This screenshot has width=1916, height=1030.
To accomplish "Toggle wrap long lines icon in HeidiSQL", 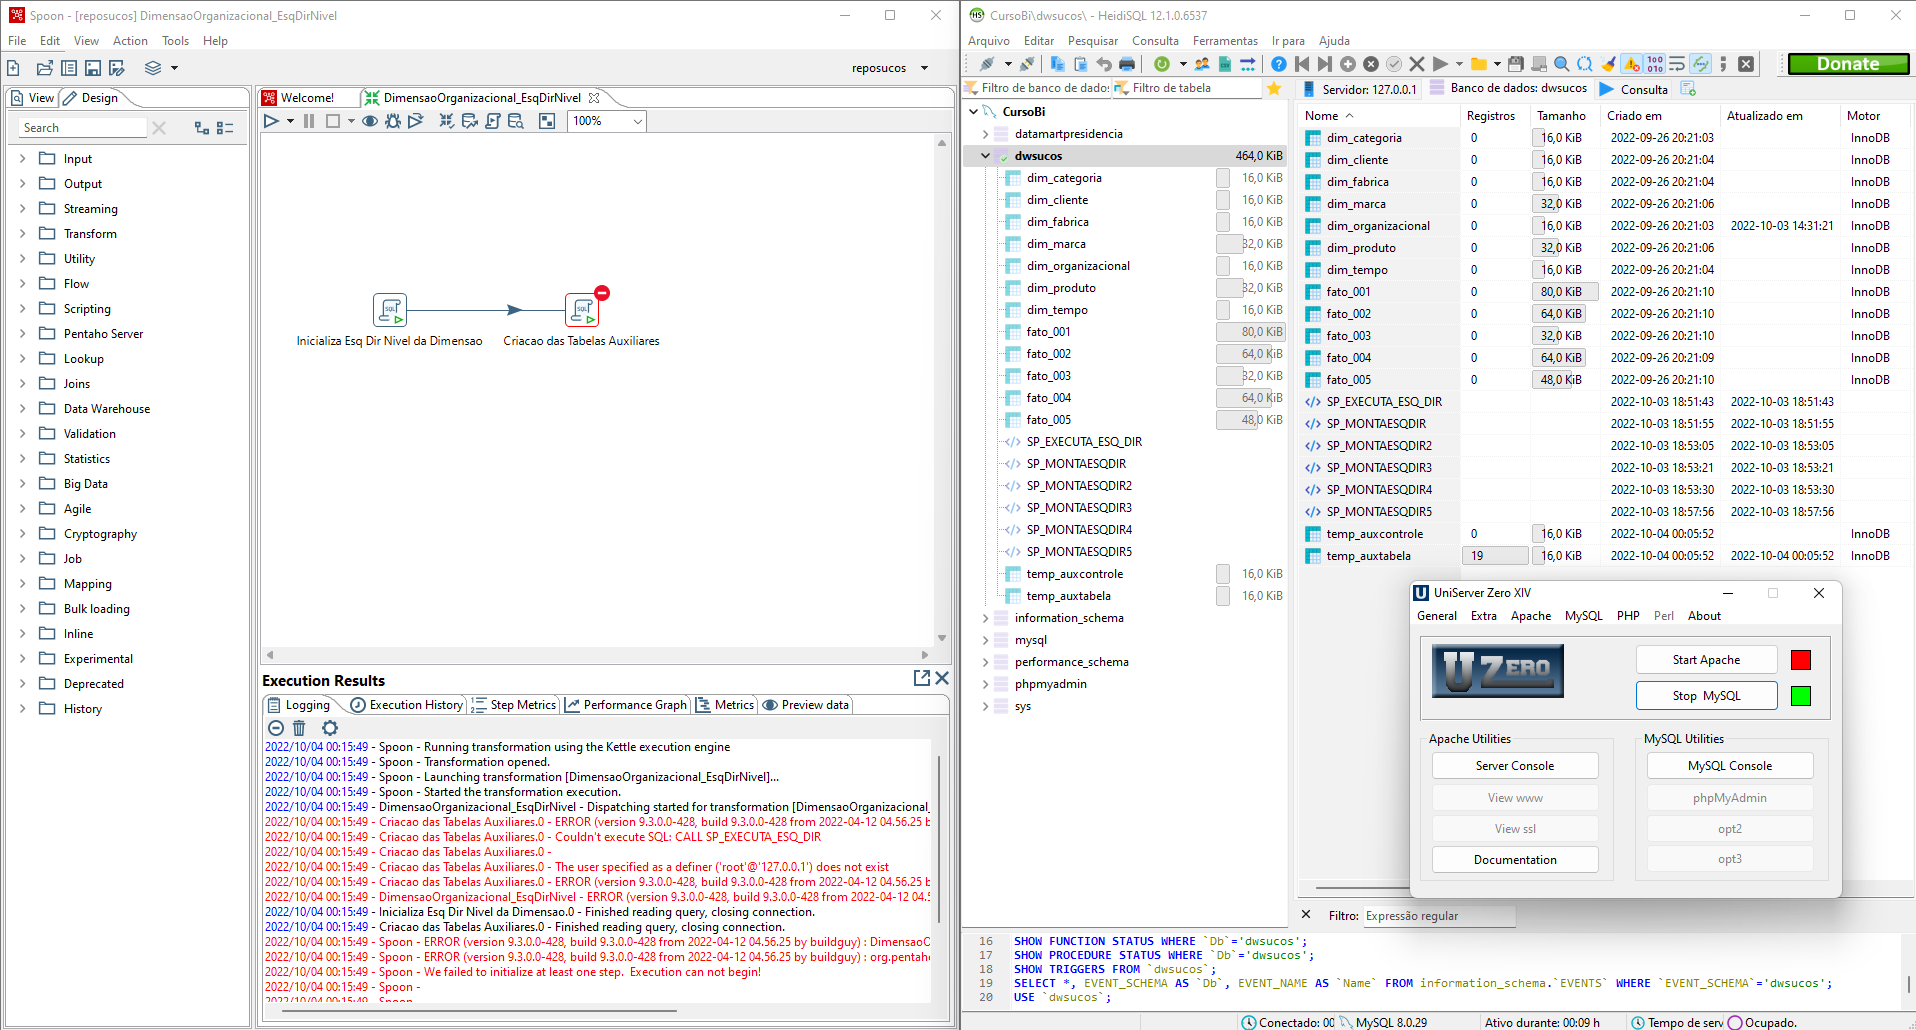I will tap(1678, 64).
